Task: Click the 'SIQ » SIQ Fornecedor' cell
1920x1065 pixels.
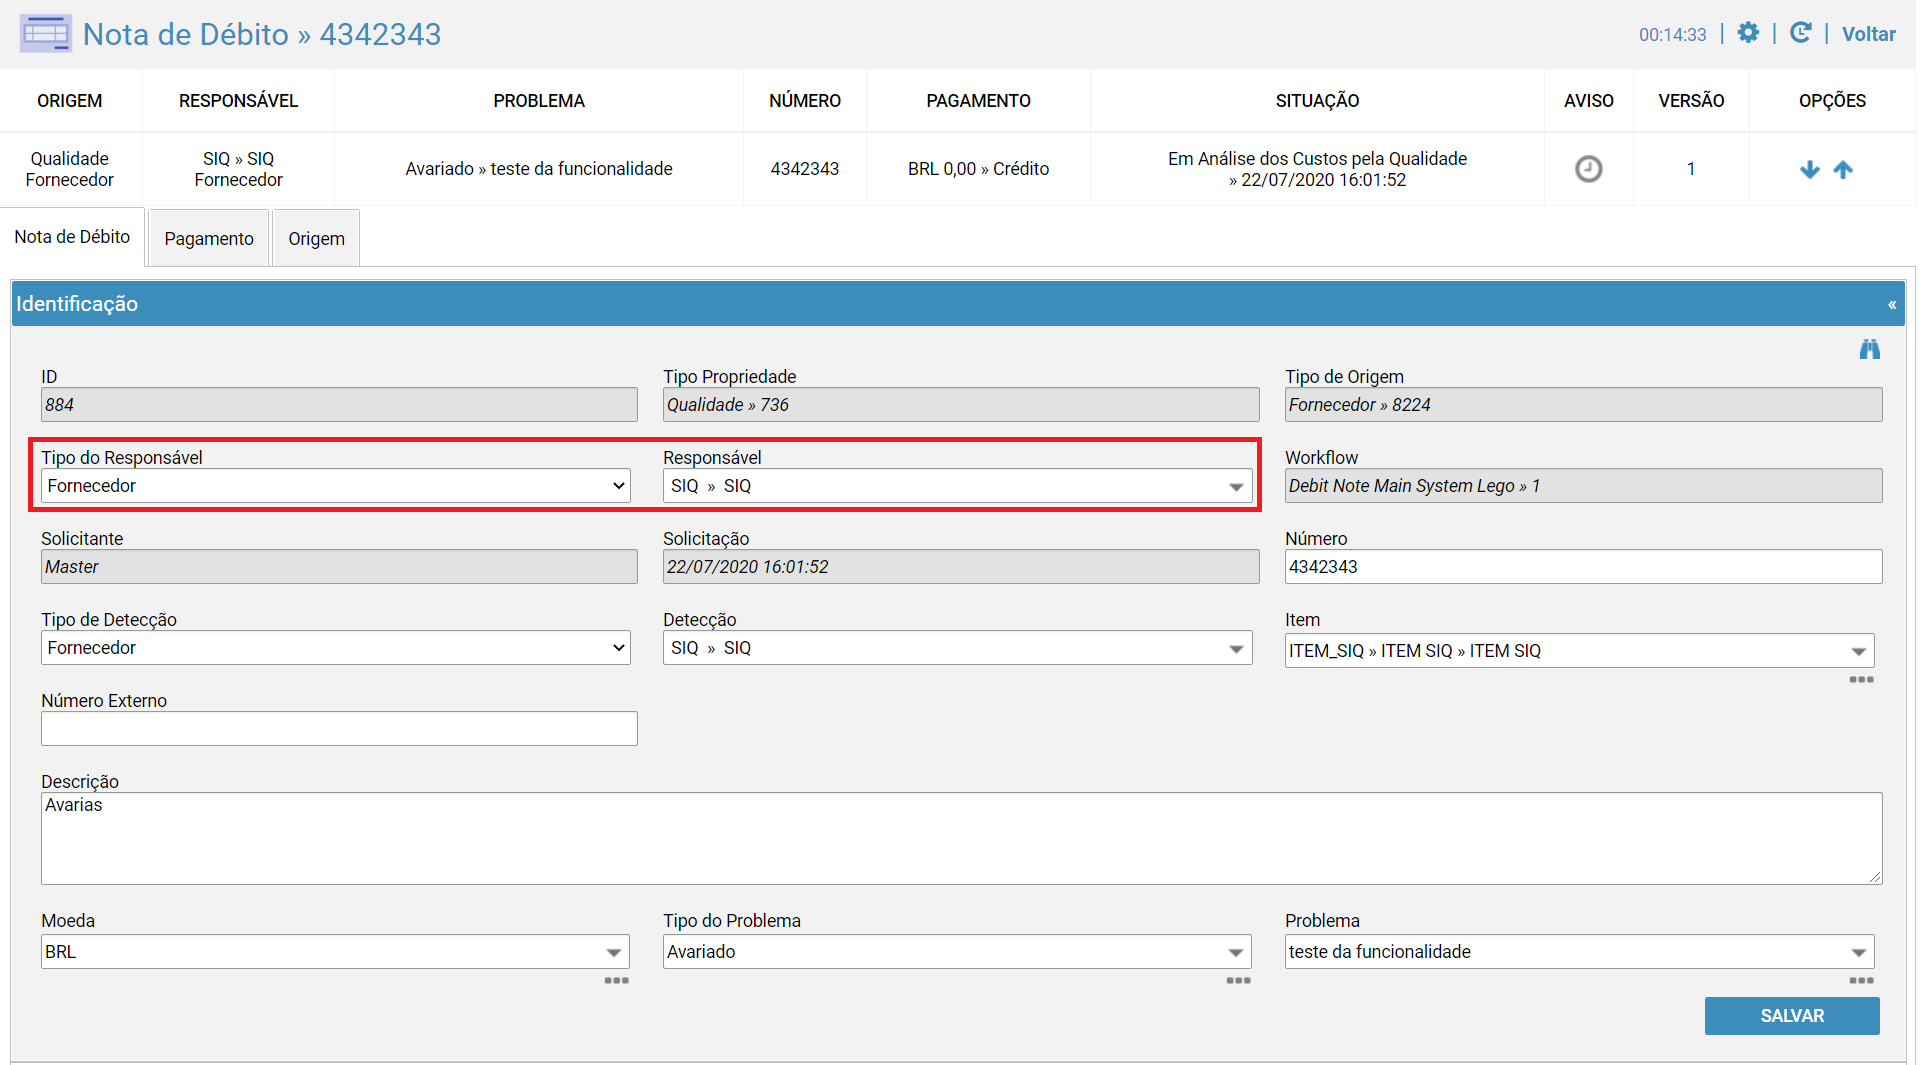Action: pyautogui.click(x=238, y=169)
